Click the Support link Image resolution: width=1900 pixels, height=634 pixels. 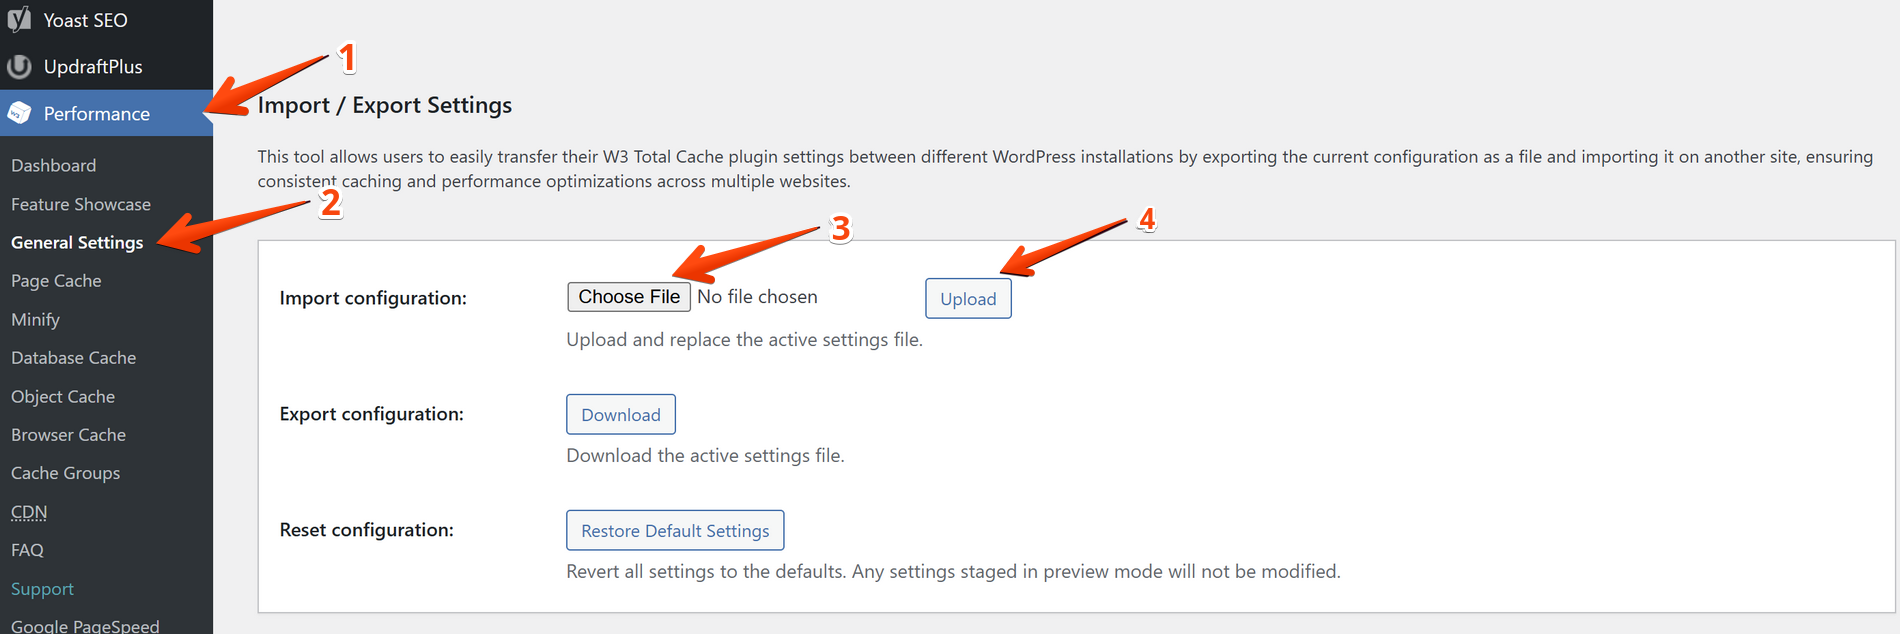tap(42, 589)
